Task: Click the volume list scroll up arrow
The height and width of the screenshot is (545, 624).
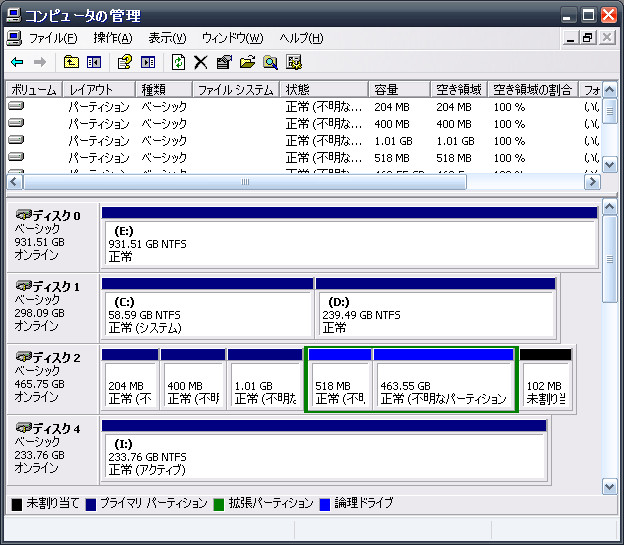Action: tap(610, 90)
